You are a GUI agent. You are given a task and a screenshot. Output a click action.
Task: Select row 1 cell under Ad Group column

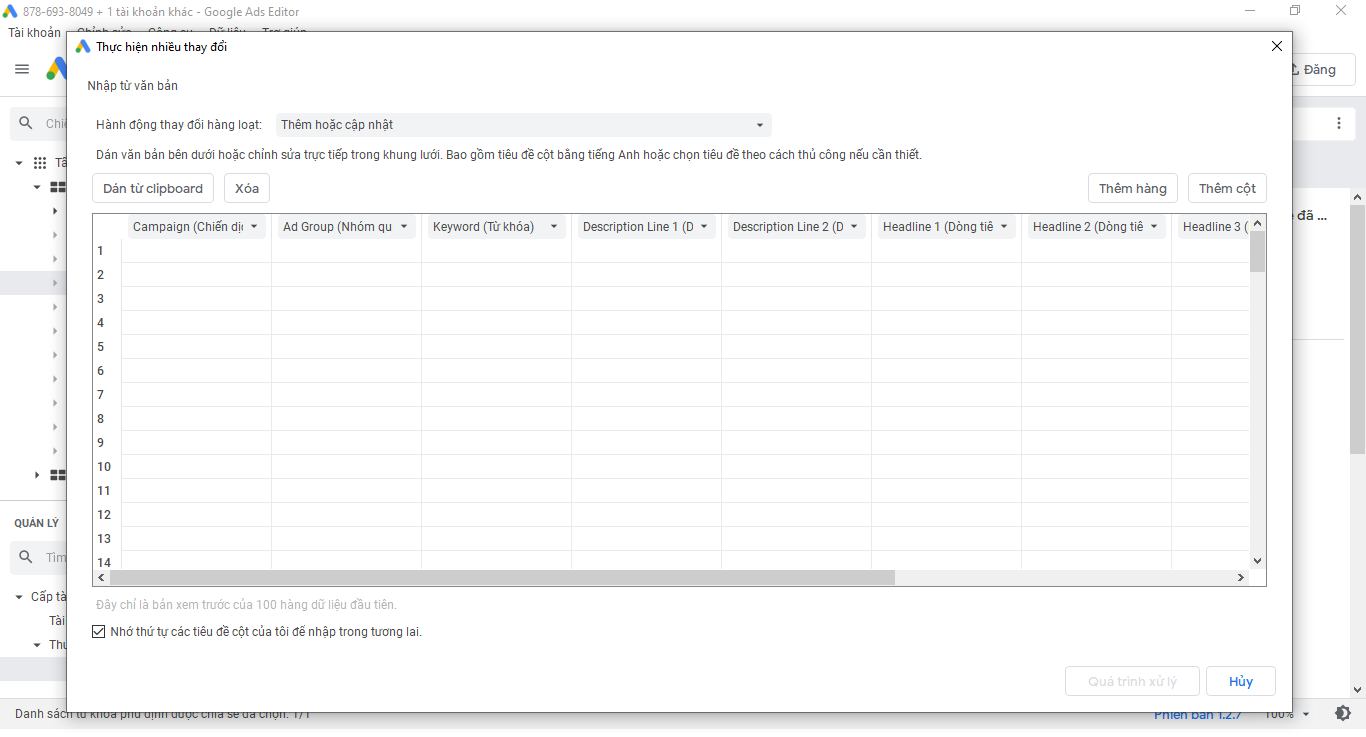346,251
